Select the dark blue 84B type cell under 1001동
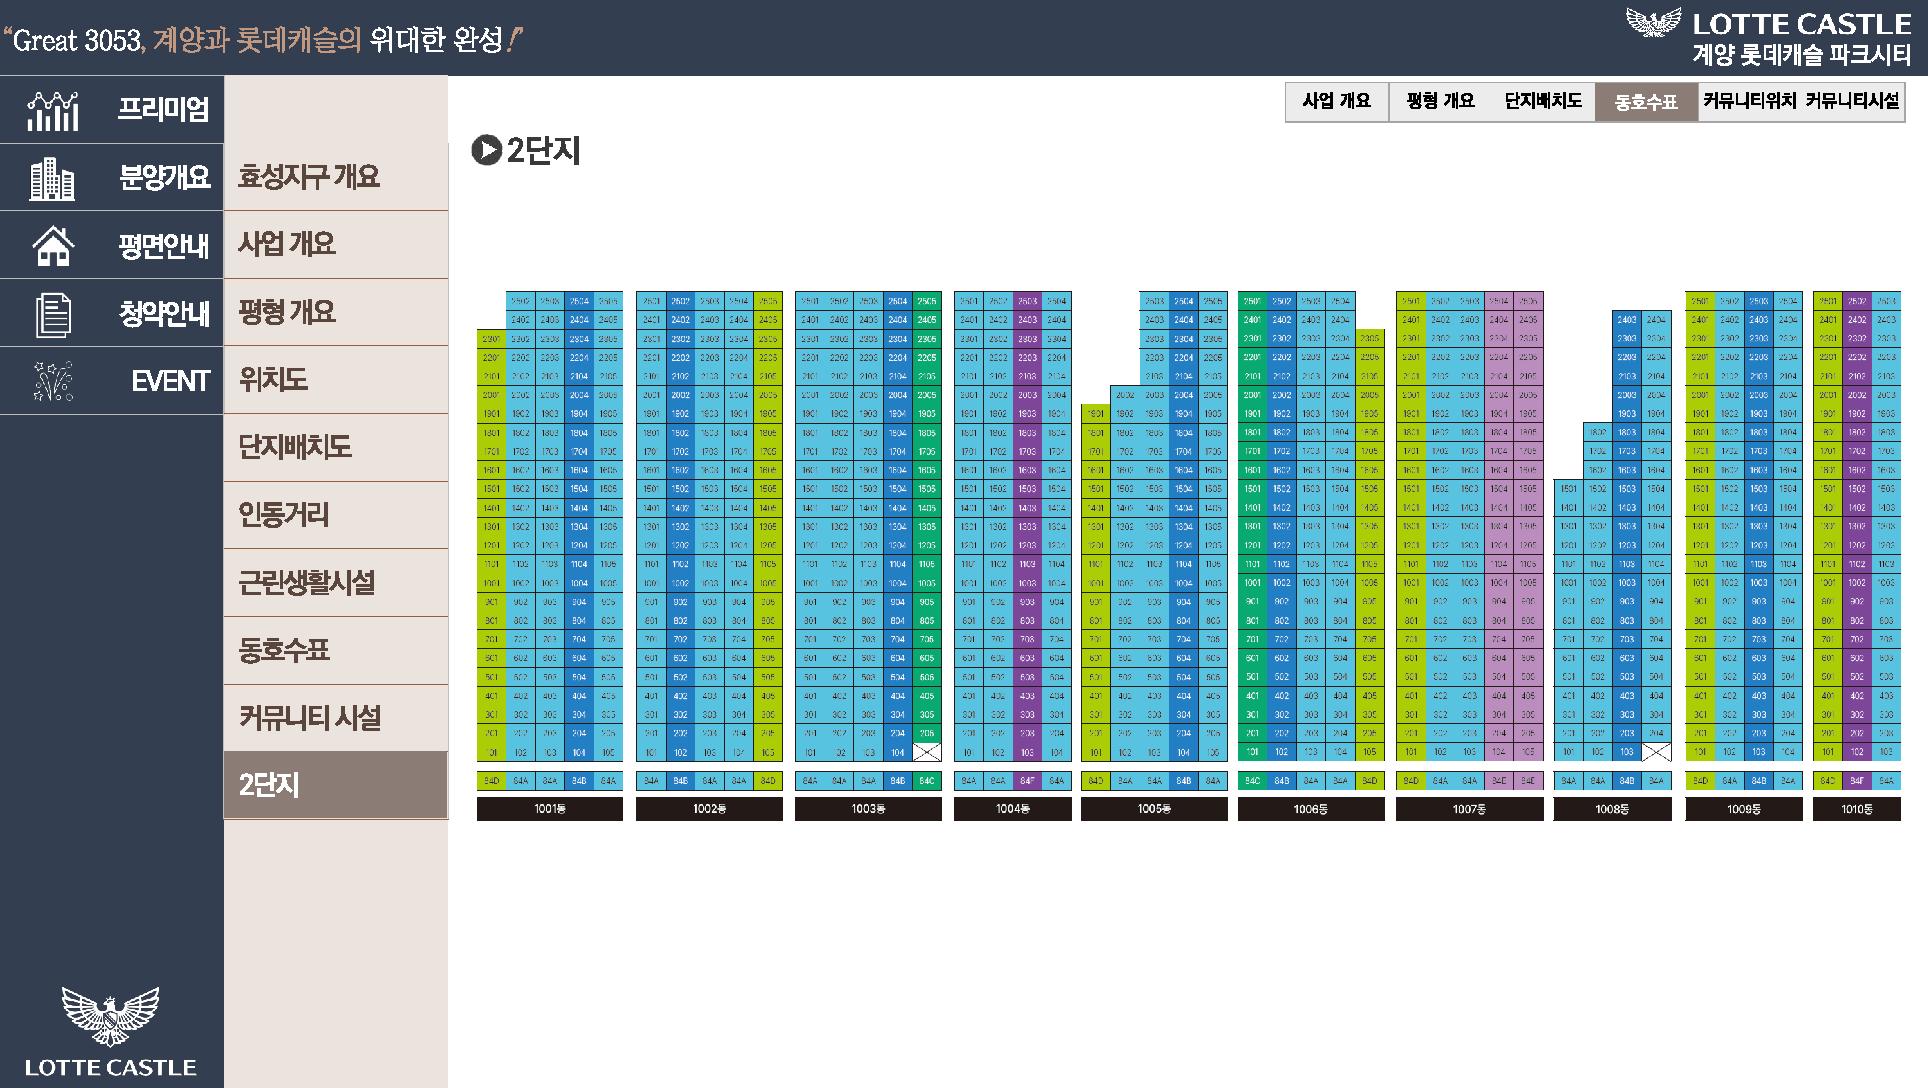The height and width of the screenshot is (1088, 1928). point(579,781)
